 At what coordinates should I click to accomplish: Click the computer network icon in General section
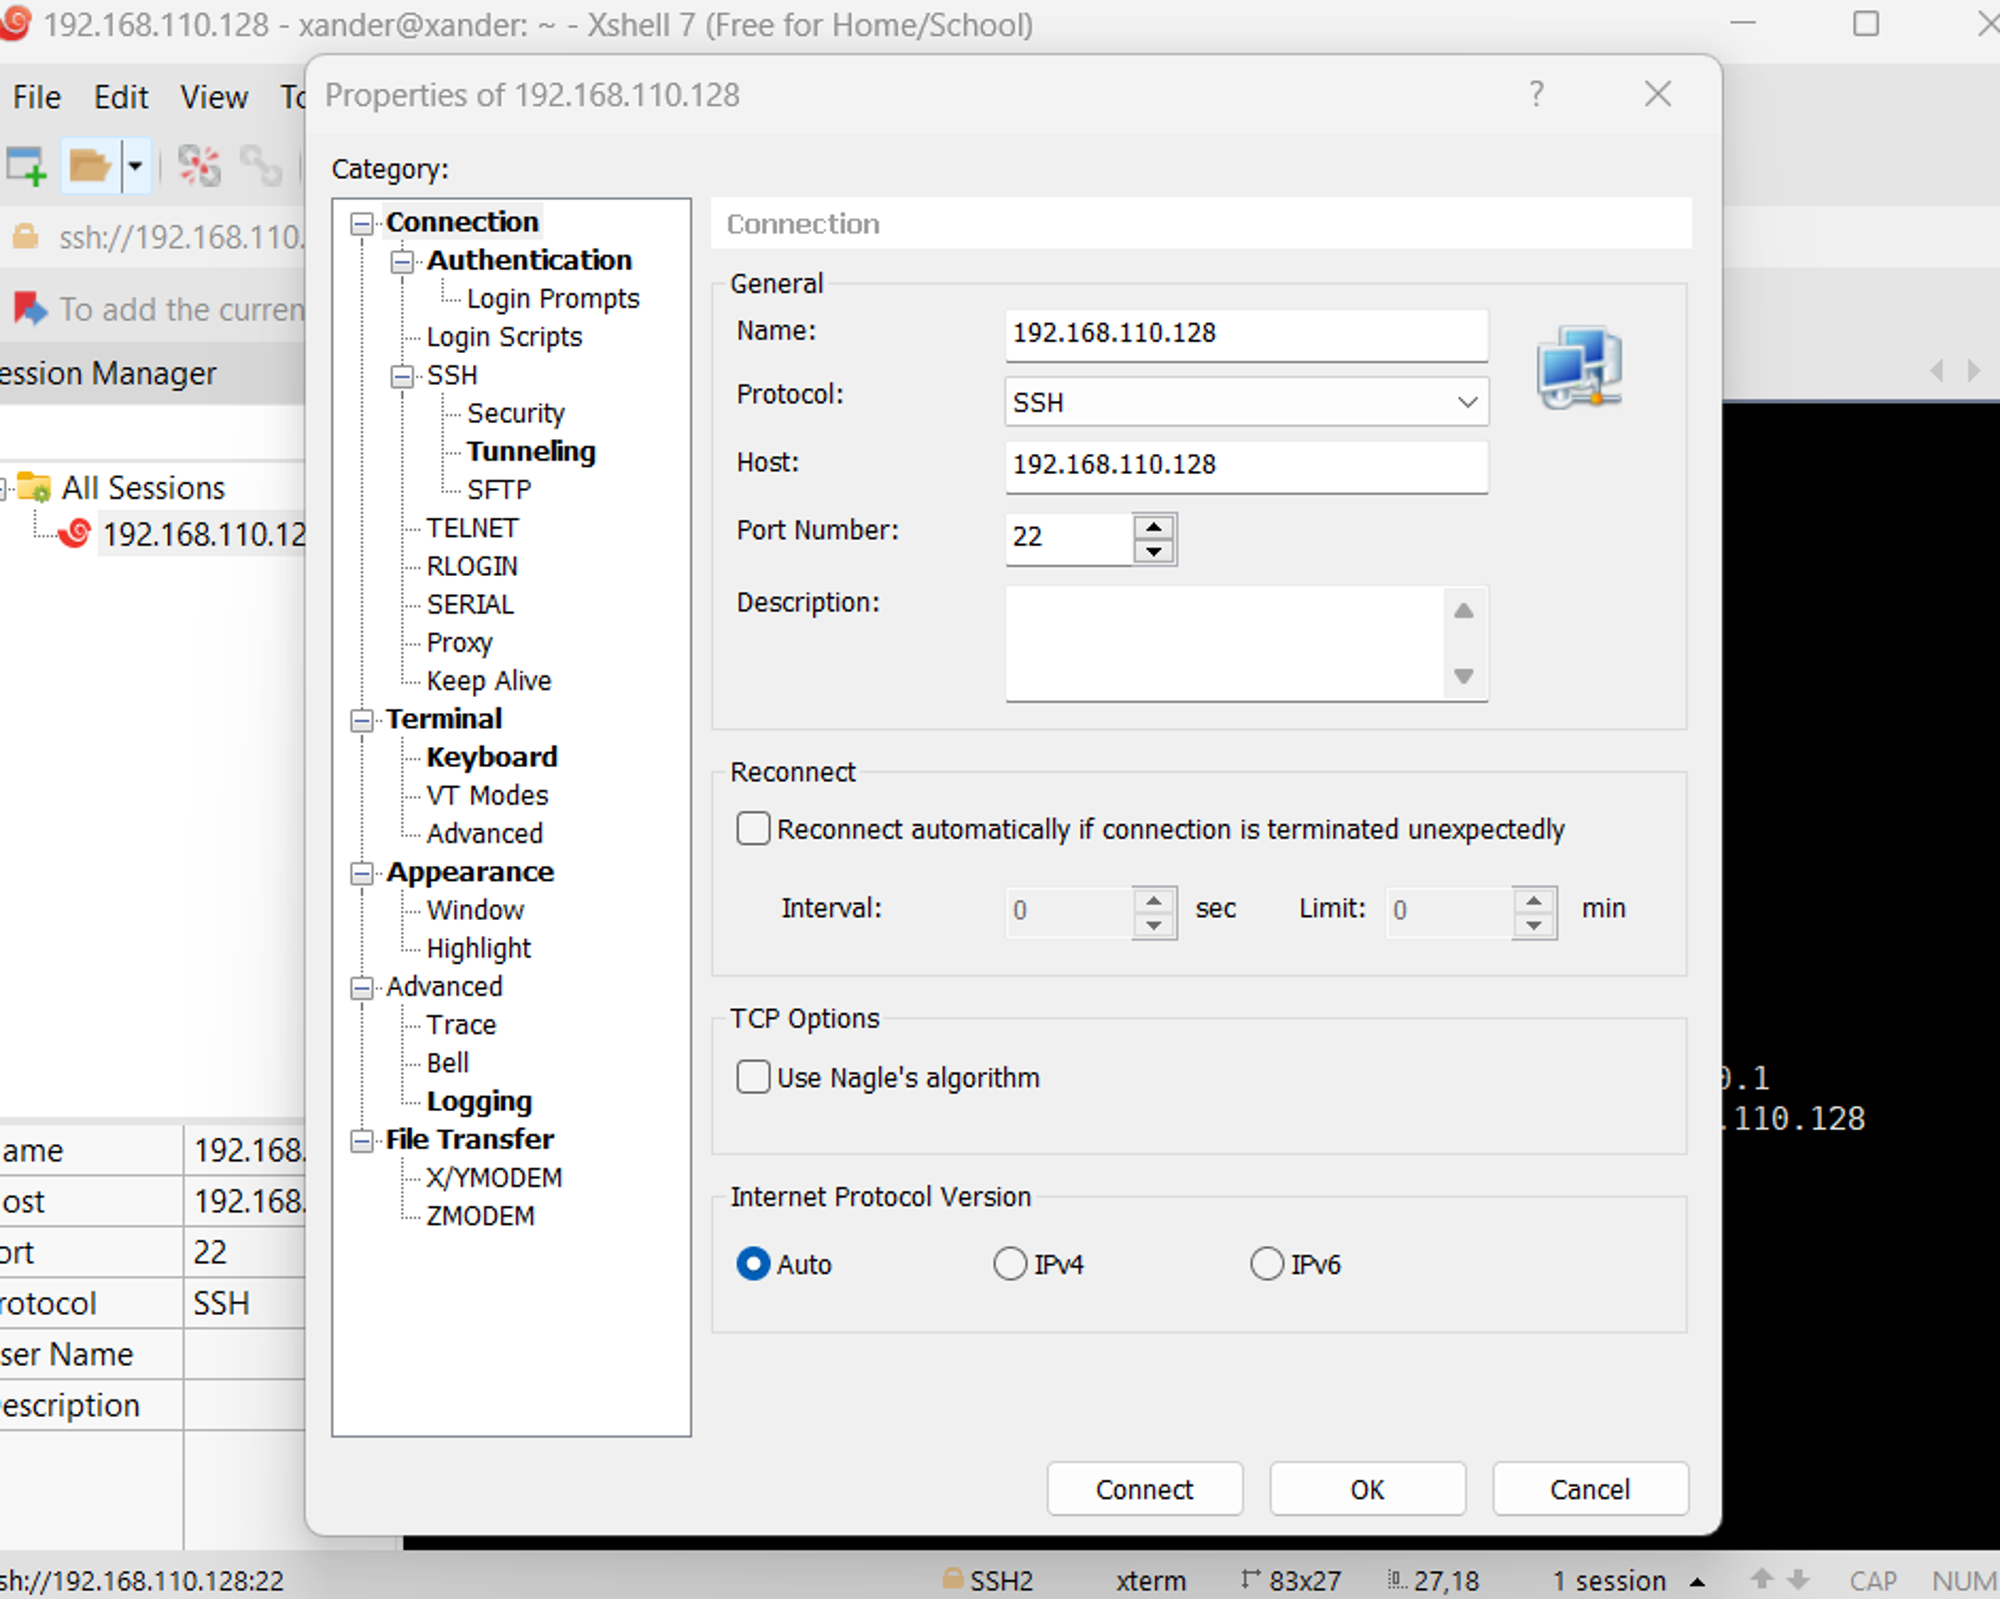click(1580, 367)
